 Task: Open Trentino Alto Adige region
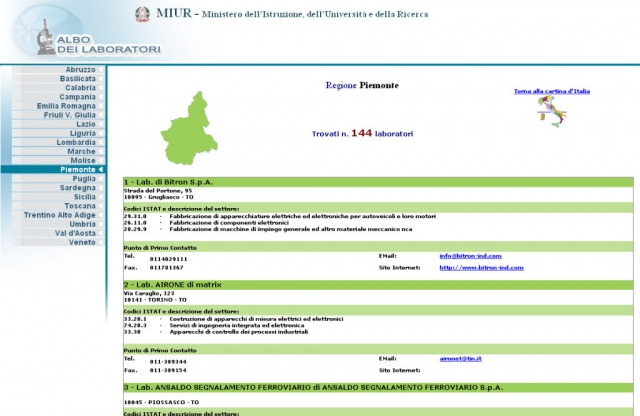pyautogui.click(x=60, y=215)
